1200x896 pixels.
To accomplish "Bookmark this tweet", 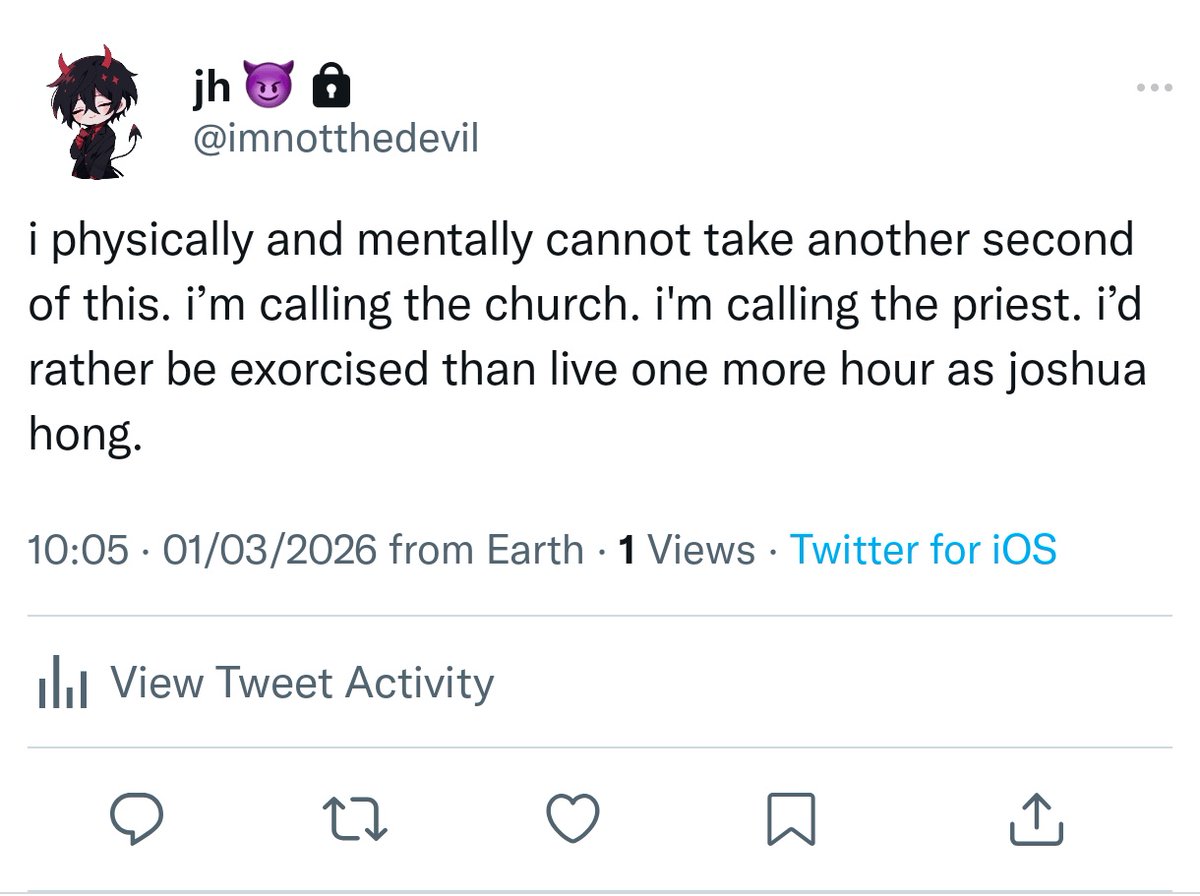I will 792,818.
